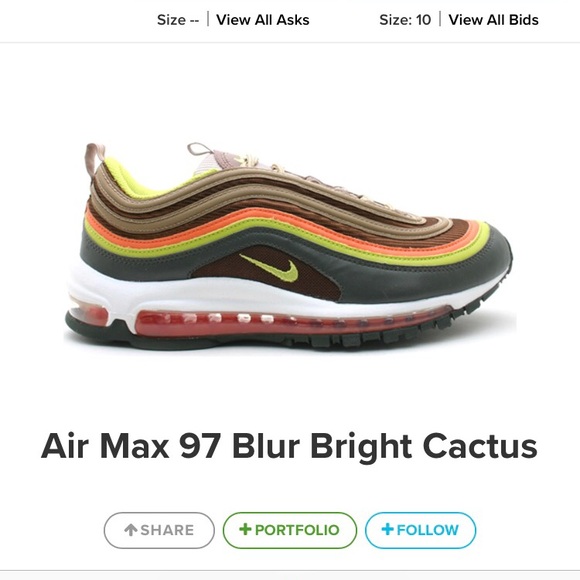Open the View All Asks link
The height and width of the screenshot is (580, 580).
[x=263, y=20]
